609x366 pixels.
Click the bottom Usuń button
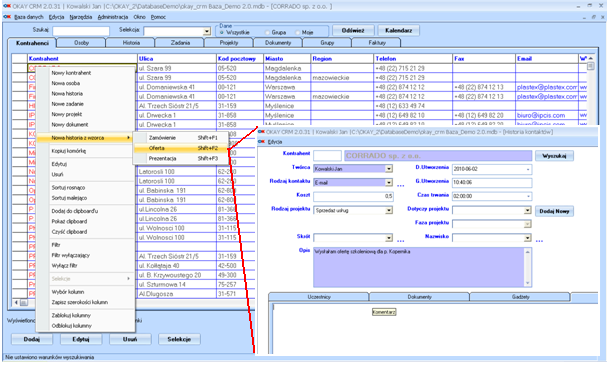(x=130, y=339)
